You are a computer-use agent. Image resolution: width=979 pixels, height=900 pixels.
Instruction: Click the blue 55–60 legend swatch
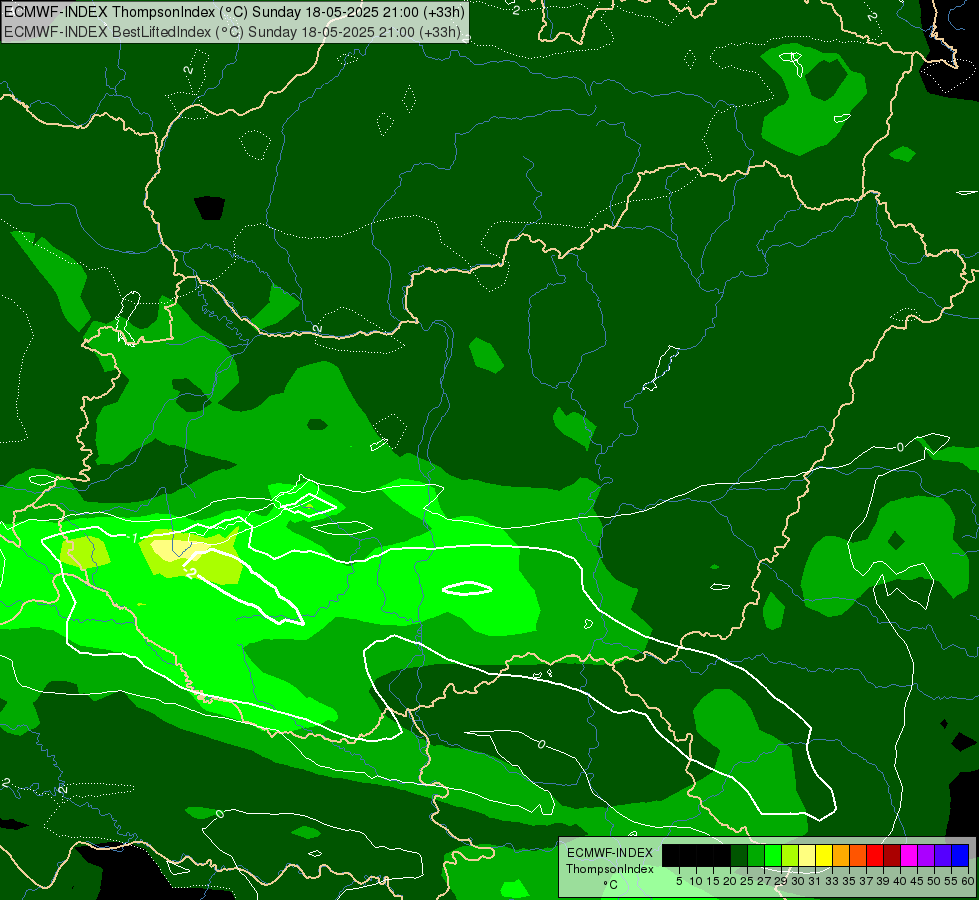[960, 855]
